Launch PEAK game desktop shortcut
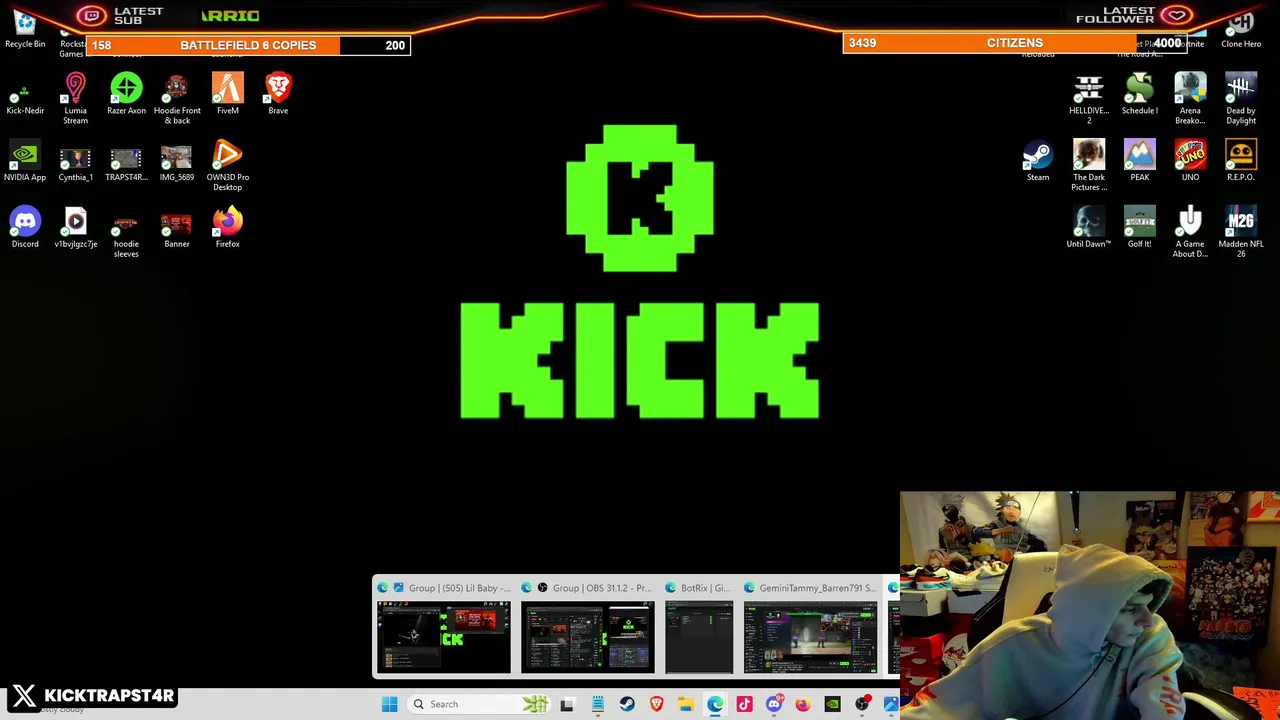 coord(1139,162)
